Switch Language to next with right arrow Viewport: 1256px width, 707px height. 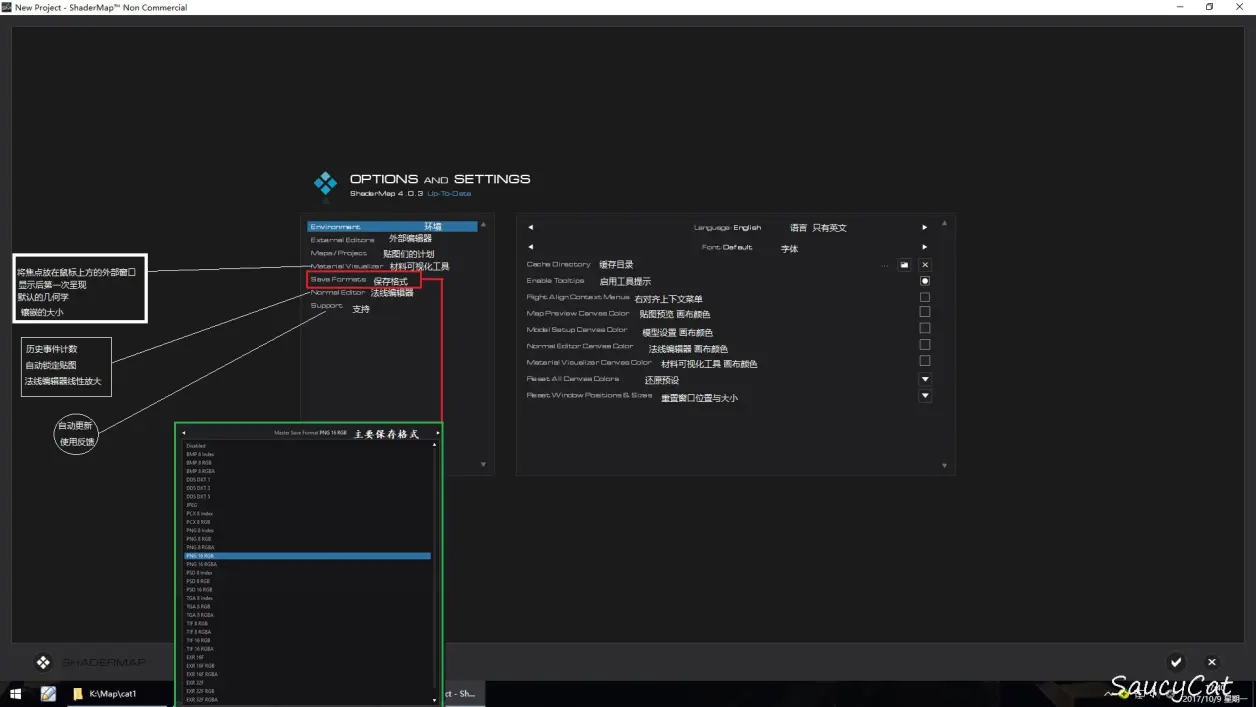coord(925,228)
